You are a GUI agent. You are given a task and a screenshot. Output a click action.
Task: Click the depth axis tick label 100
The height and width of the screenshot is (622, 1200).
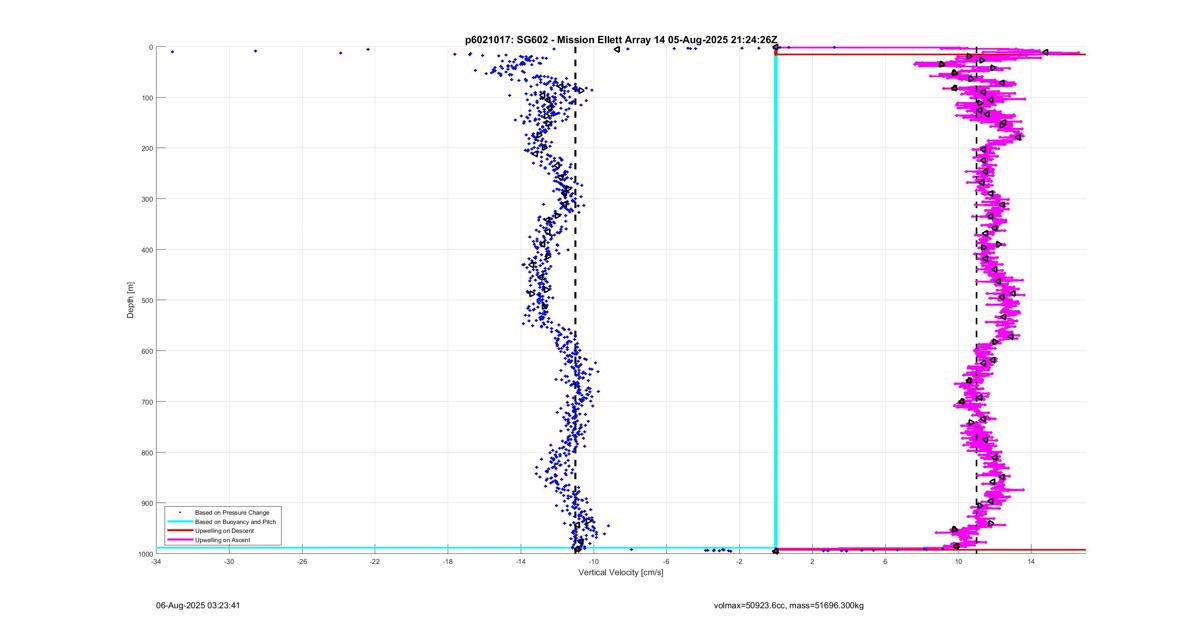[x=146, y=98]
